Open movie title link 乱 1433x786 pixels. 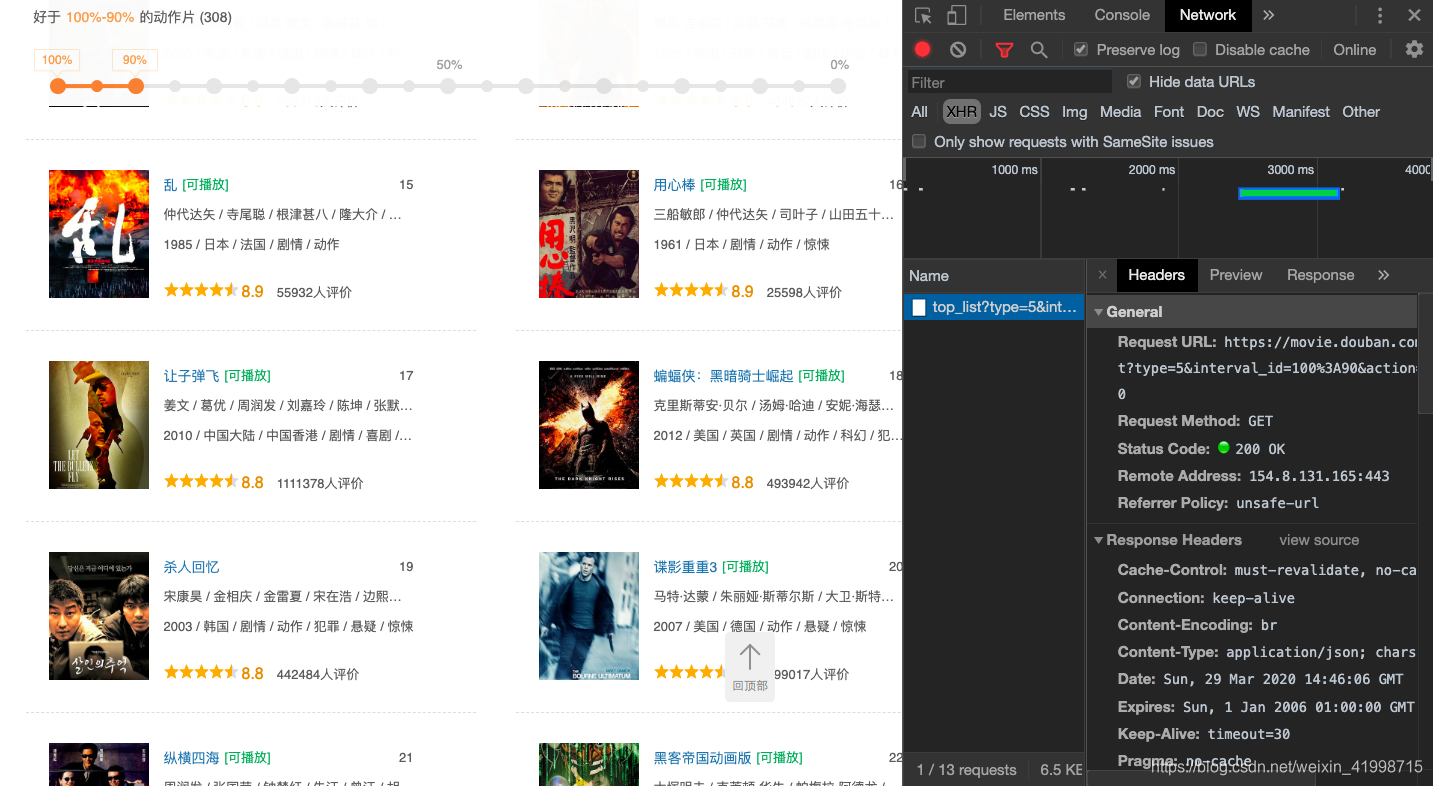[170, 185]
